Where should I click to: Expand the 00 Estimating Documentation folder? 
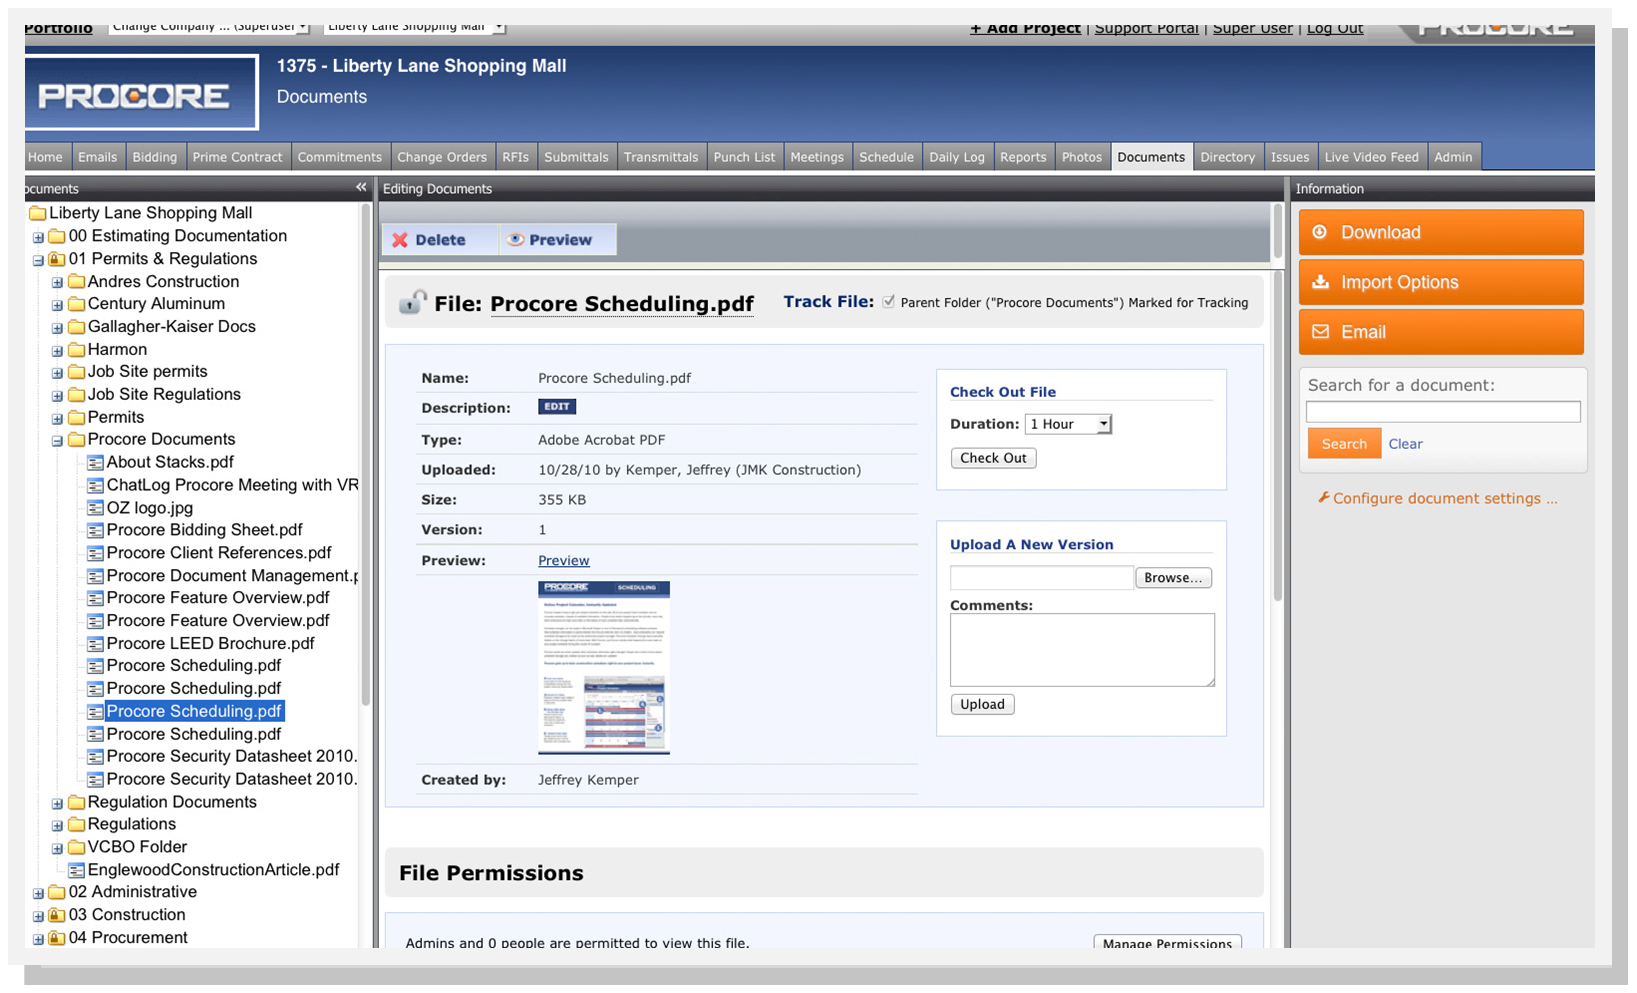38,237
